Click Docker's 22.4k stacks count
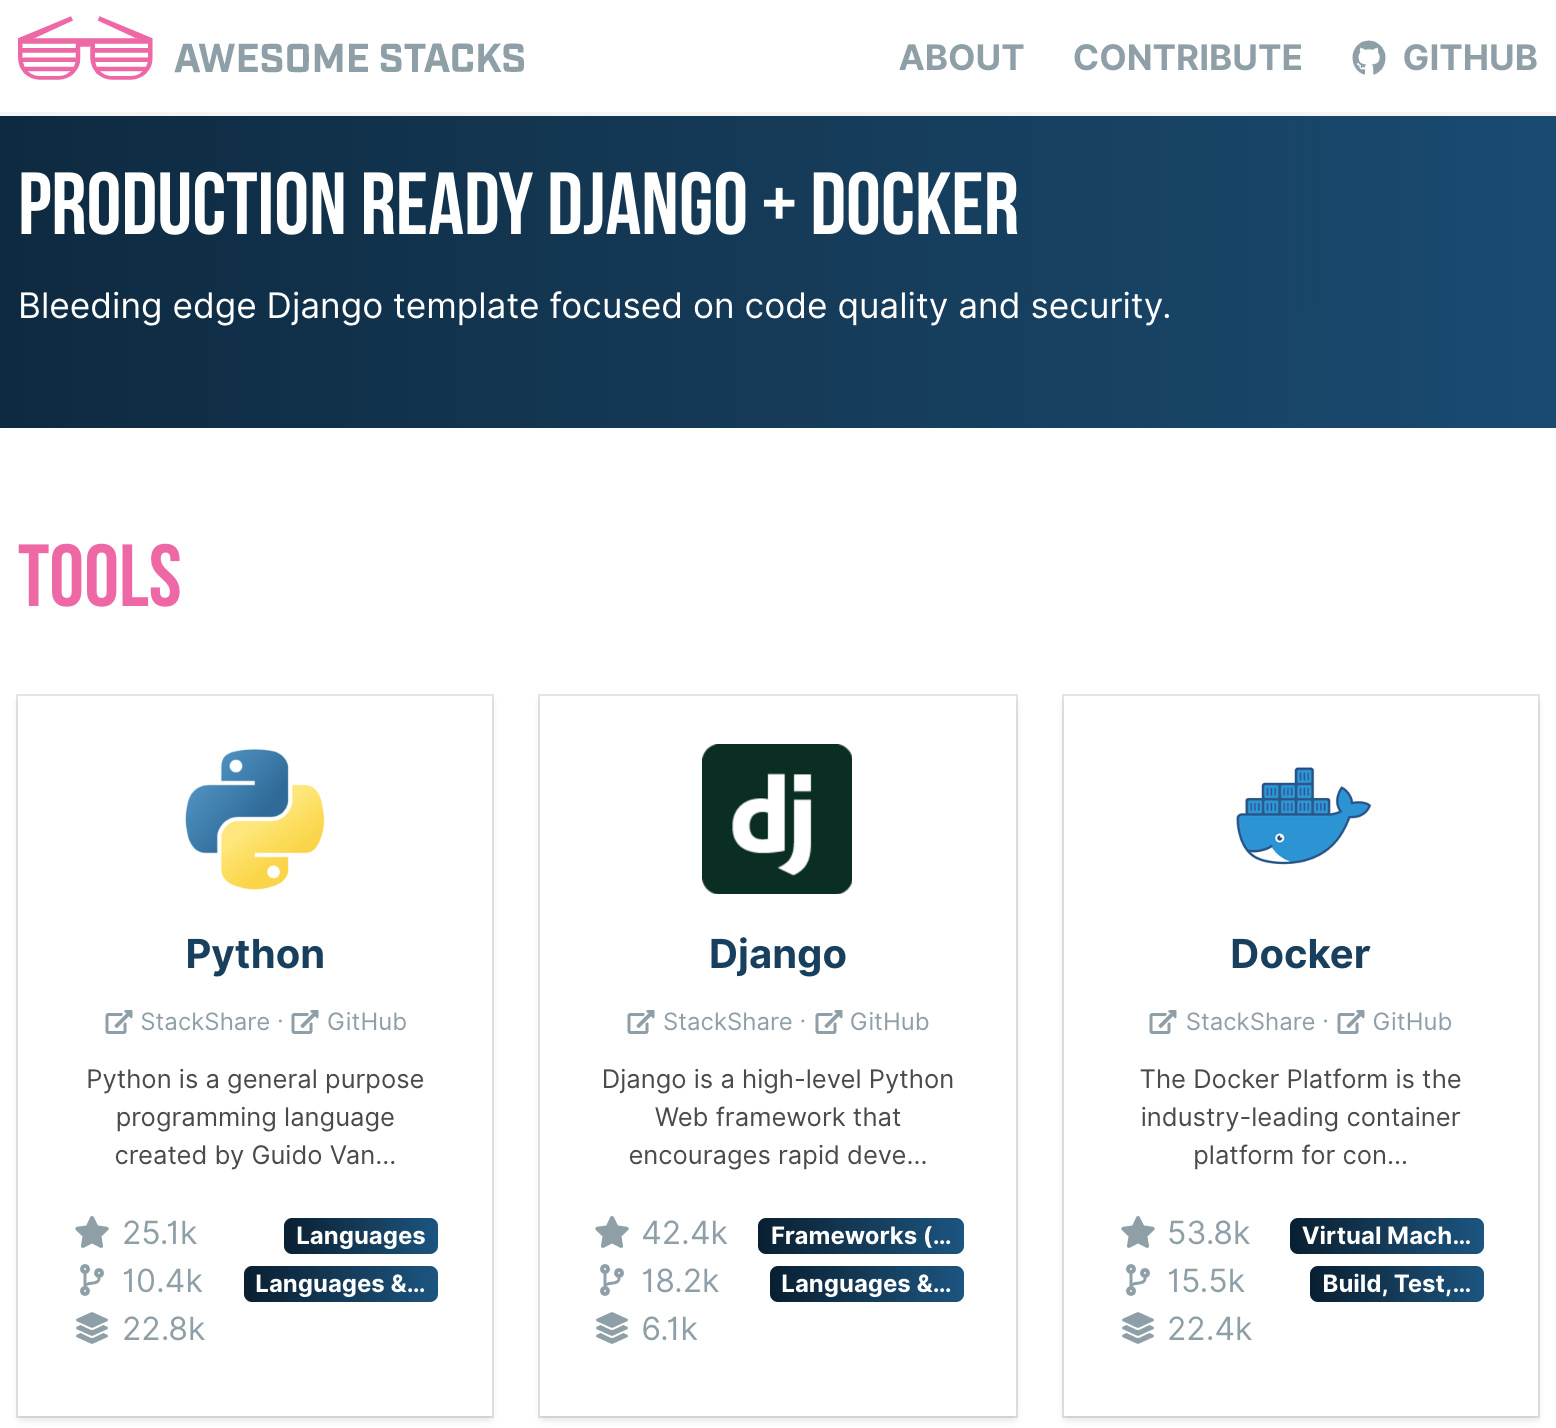 [1210, 1329]
